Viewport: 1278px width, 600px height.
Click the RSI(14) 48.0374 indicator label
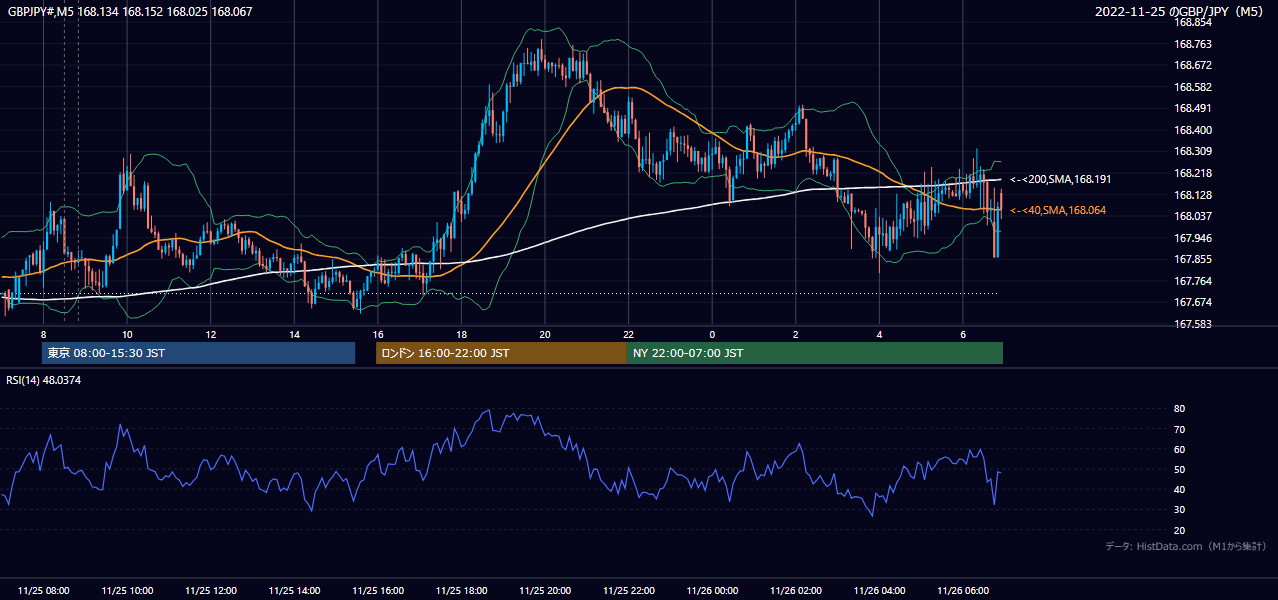pos(44,380)
